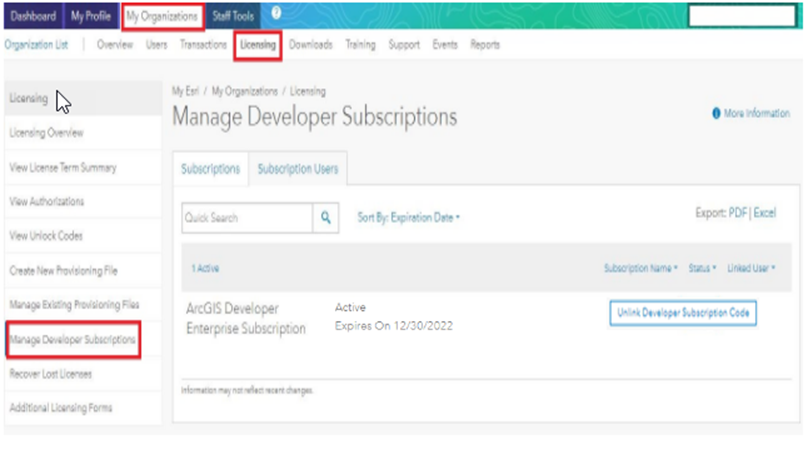Click My Organizations breadcrumb link
808x455 pixels.
(x=247, y=91)
